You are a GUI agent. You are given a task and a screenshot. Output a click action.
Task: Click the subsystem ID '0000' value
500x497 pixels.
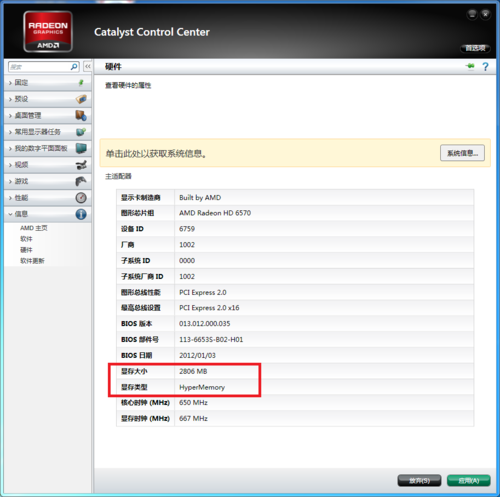(187, 260)
